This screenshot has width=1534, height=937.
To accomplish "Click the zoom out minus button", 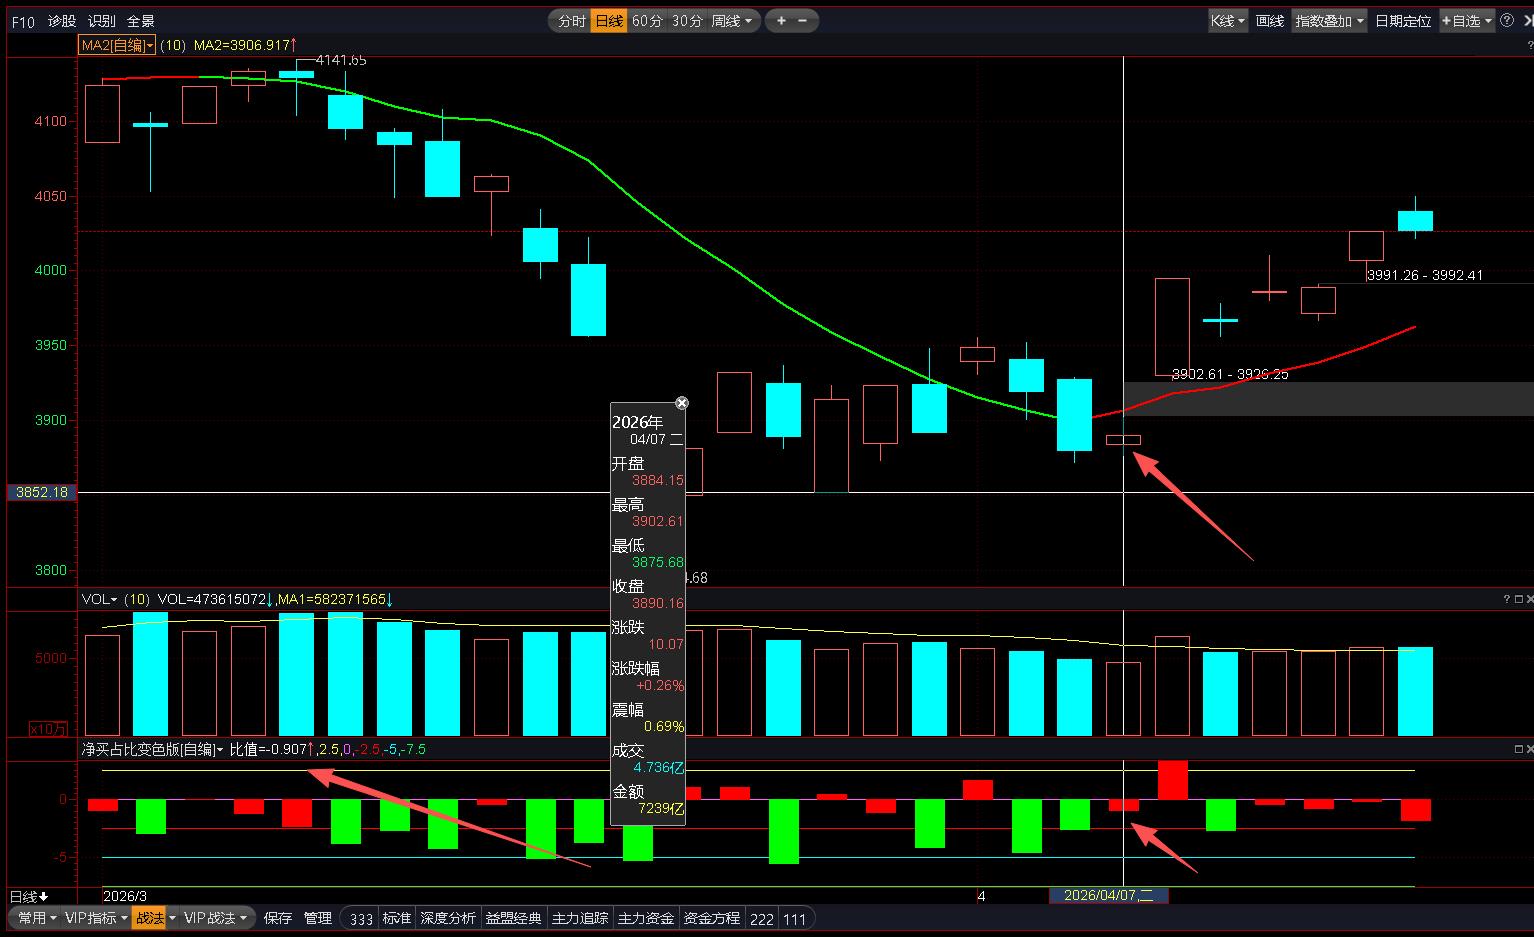I will pyautogui.click(x=802, y=20).
